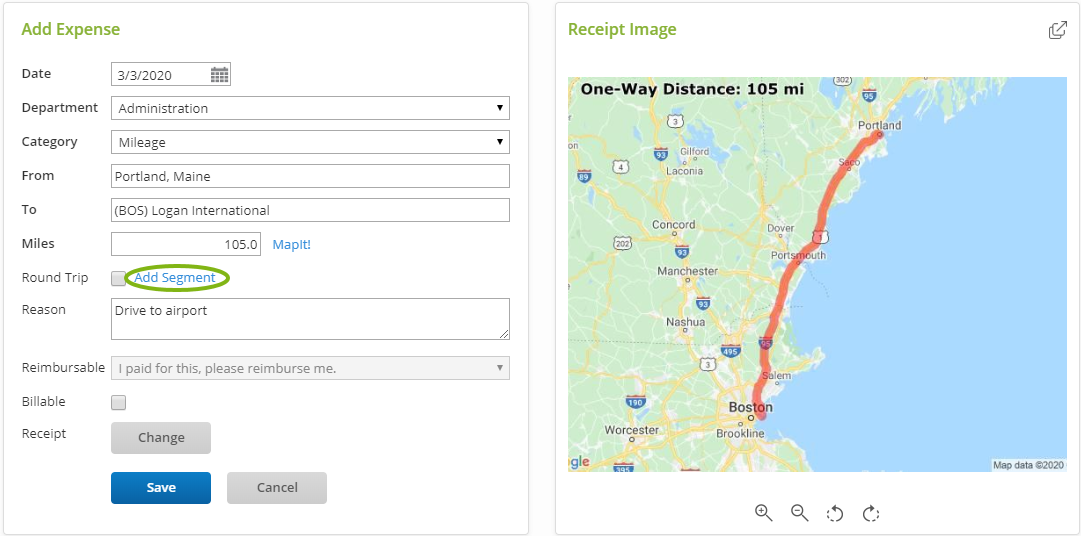Image resolution: width=1081 pixels, height=536 pixels.
Task: Click the MapIt! link
Action: click(291, 244)
